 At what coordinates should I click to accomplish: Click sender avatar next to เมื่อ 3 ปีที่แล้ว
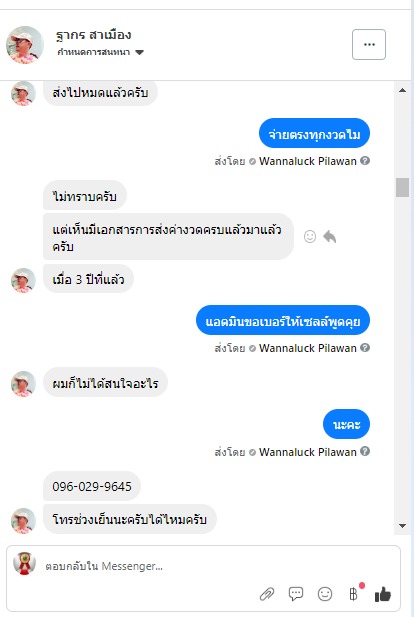tap(23, 280)
